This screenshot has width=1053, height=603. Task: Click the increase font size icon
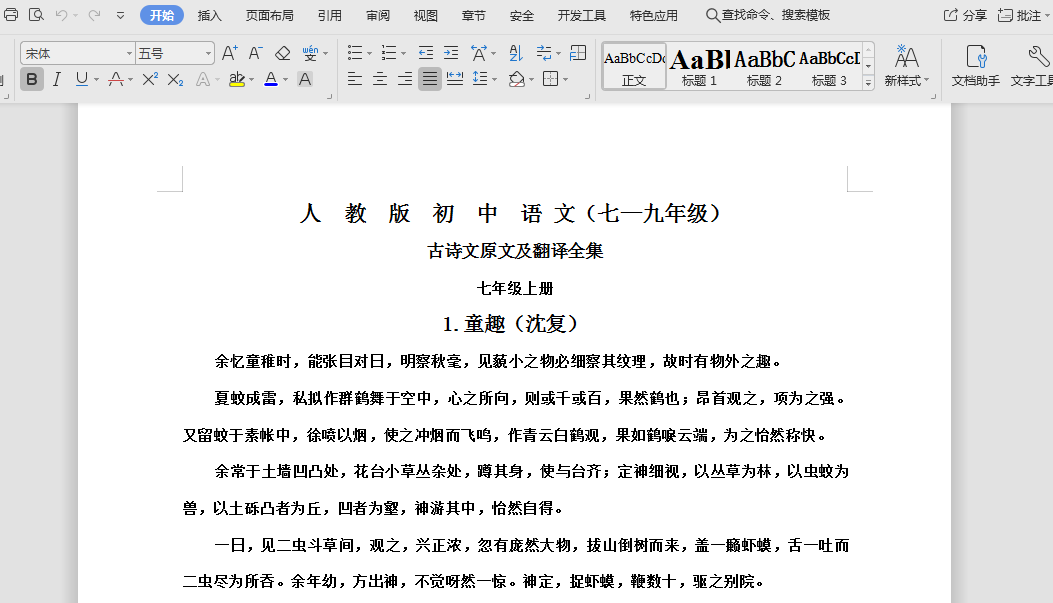point(229,53)
